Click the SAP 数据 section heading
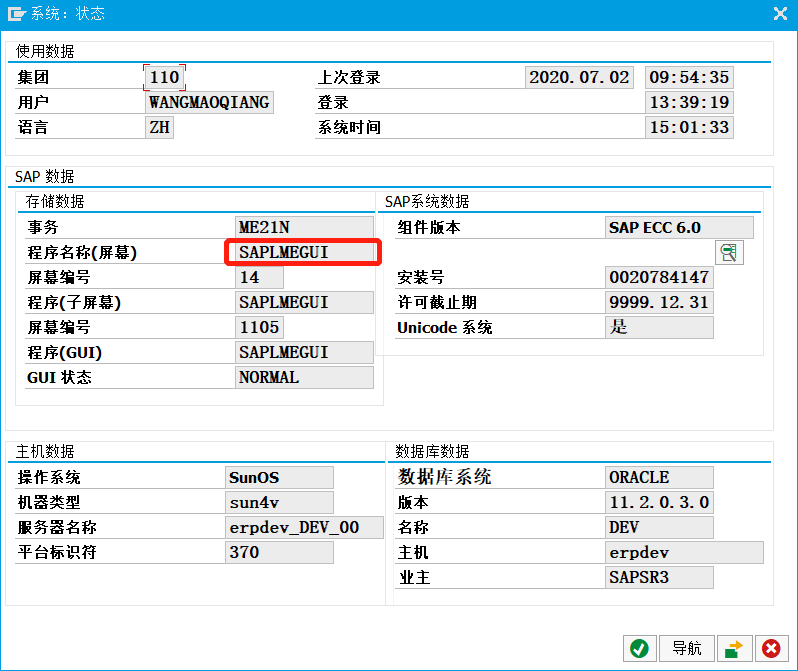 44,177
